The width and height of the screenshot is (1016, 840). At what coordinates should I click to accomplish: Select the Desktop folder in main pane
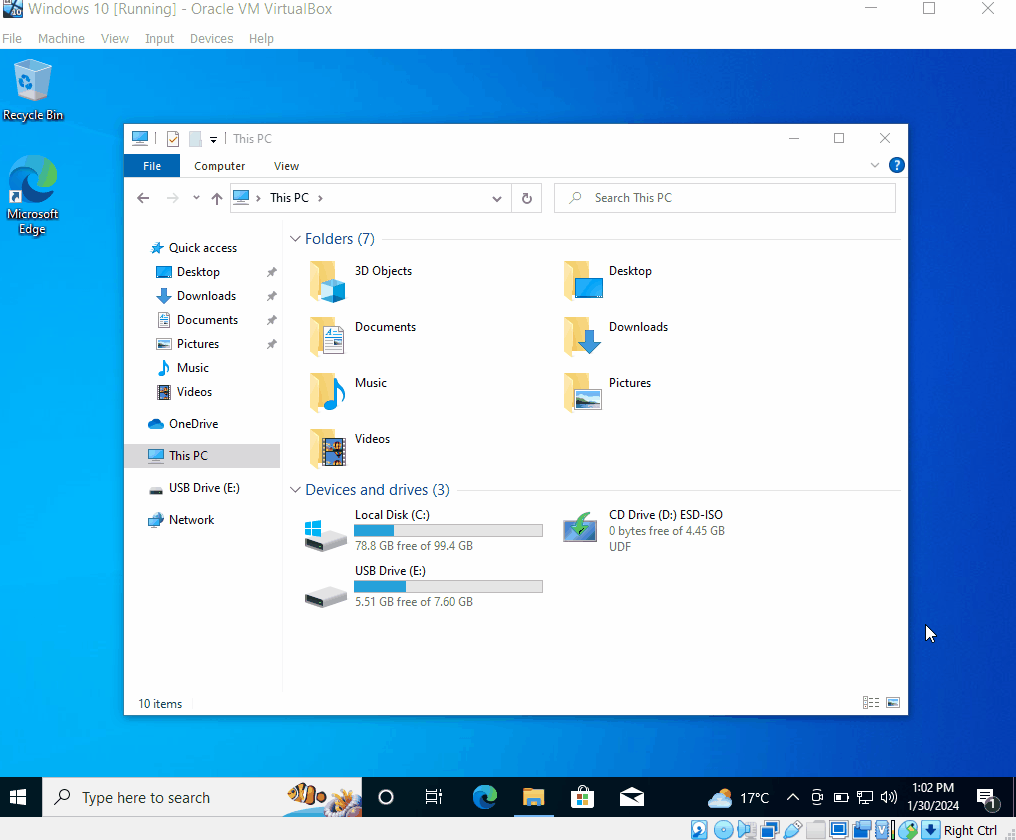coord(608,281)
